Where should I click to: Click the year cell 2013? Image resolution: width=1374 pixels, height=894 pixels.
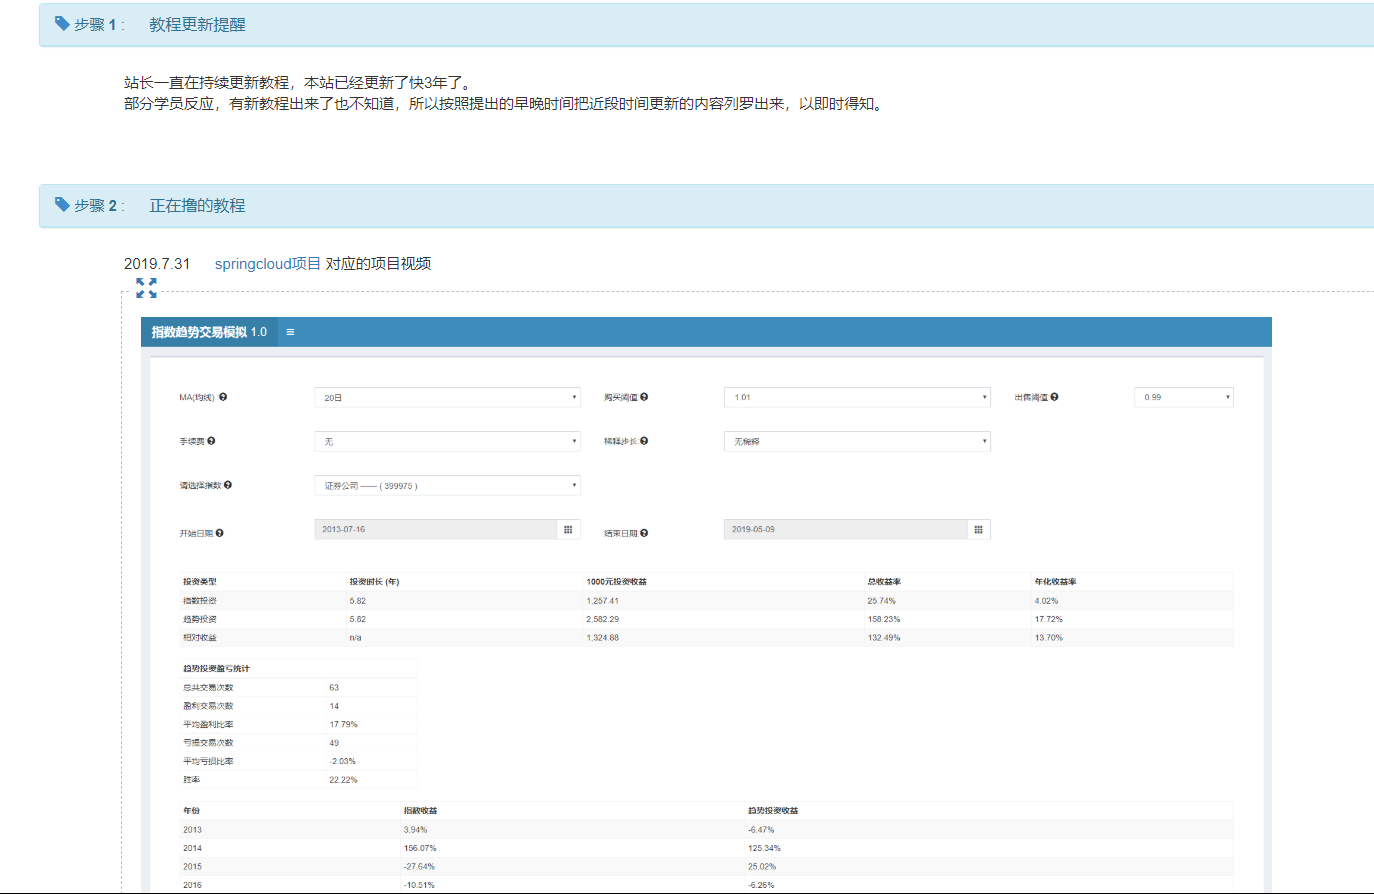coord(192,829)
